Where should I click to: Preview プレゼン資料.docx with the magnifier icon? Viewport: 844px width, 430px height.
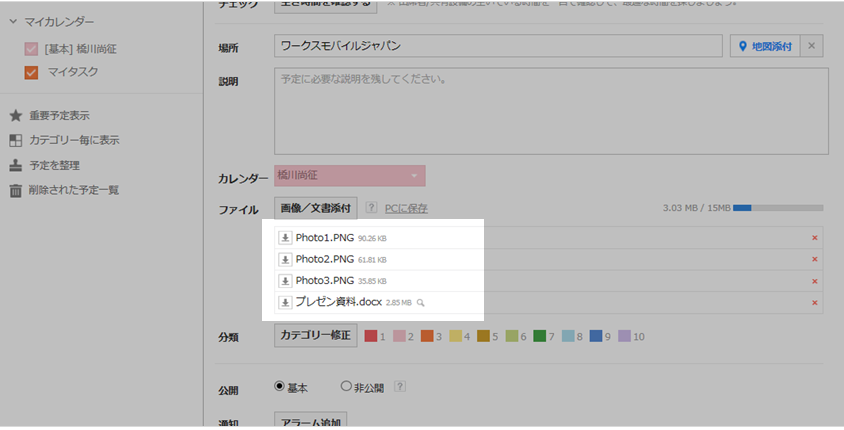pyautogui.click(x=421, y=302)
